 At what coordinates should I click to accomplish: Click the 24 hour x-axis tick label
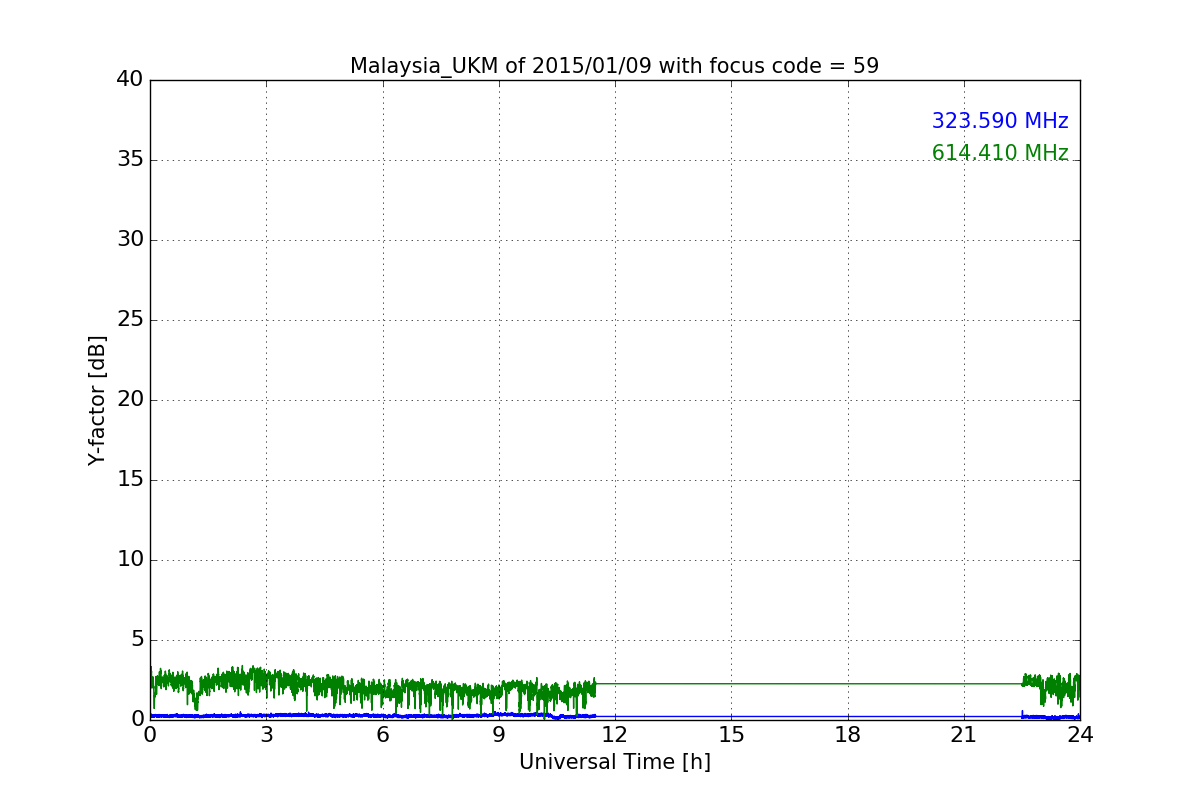(x=1080, y=735)
